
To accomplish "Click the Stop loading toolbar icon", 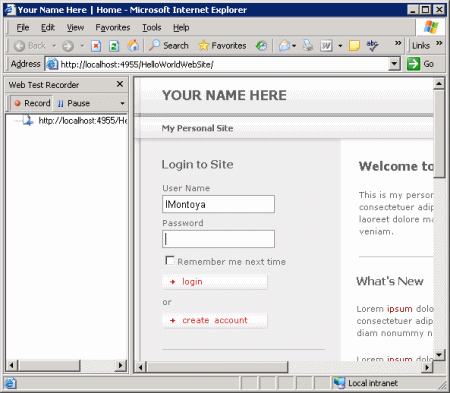I will pyautogui.click(x=96, y=46).
